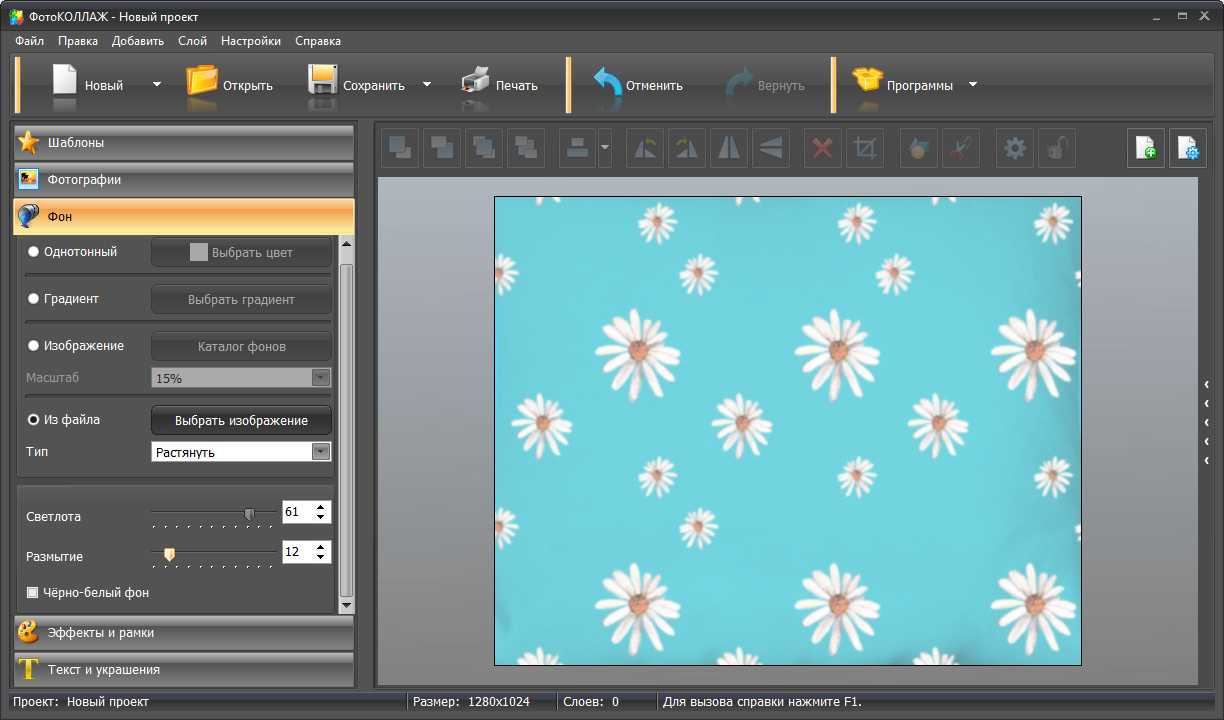Open the Настройки menu
The image size is (1224, 720).
251,41
